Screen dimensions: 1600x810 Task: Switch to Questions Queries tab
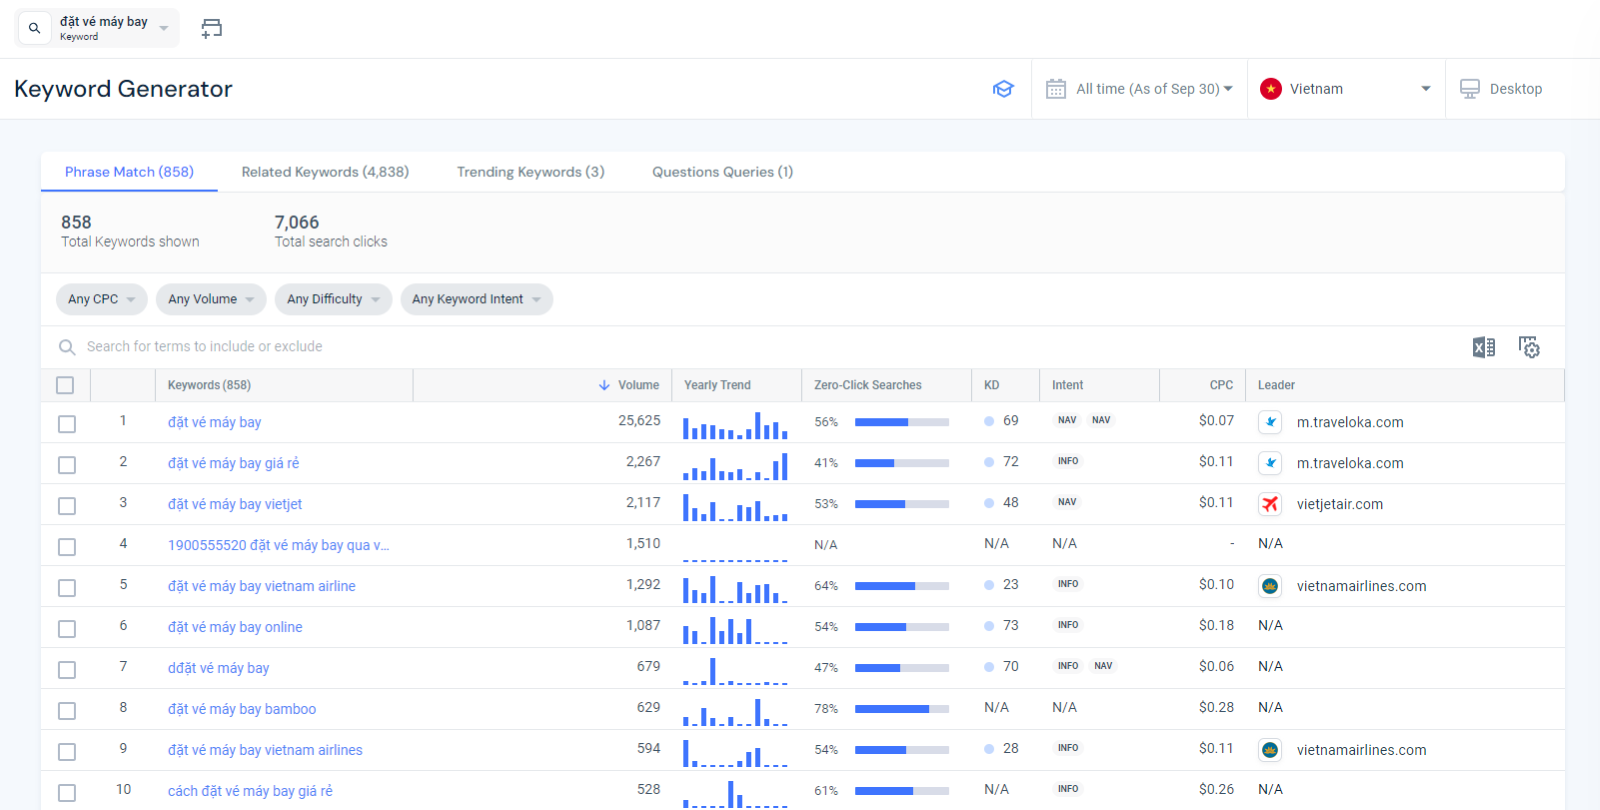723,172
